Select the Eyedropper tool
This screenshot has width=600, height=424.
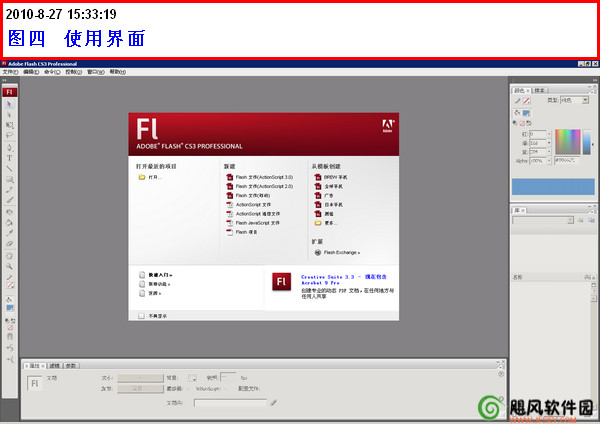[x=9, y=233]
